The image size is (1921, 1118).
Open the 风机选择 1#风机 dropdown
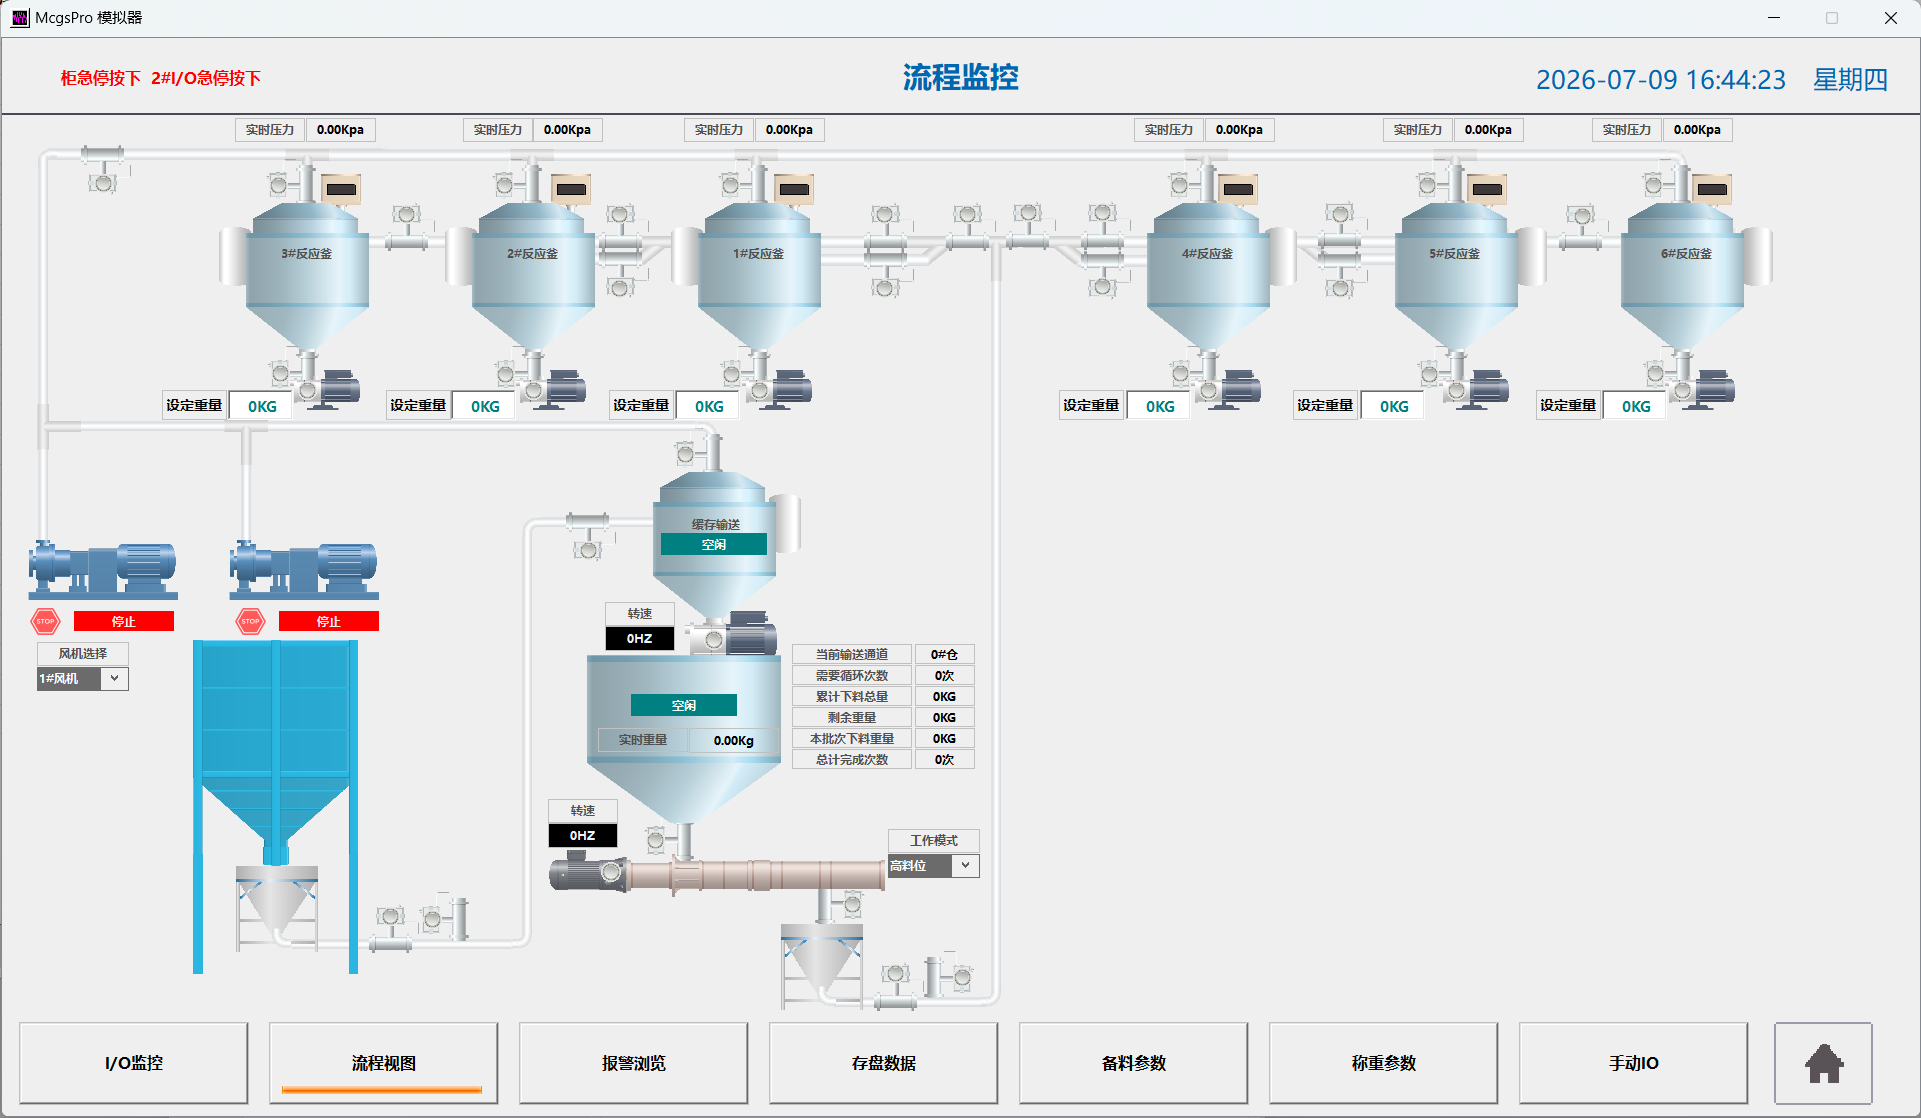83,678
